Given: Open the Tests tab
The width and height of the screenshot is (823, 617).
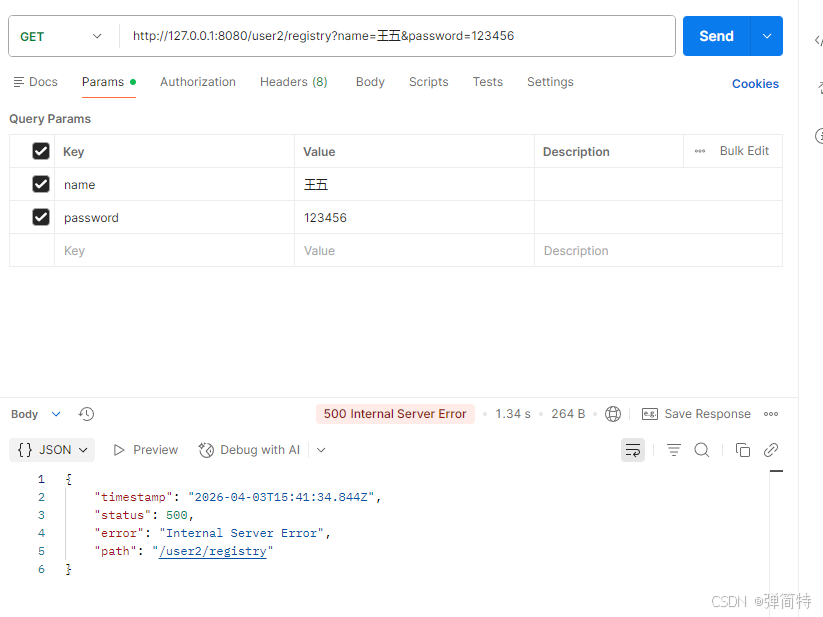Looking at the screenshot, I should tap(488, 82).
